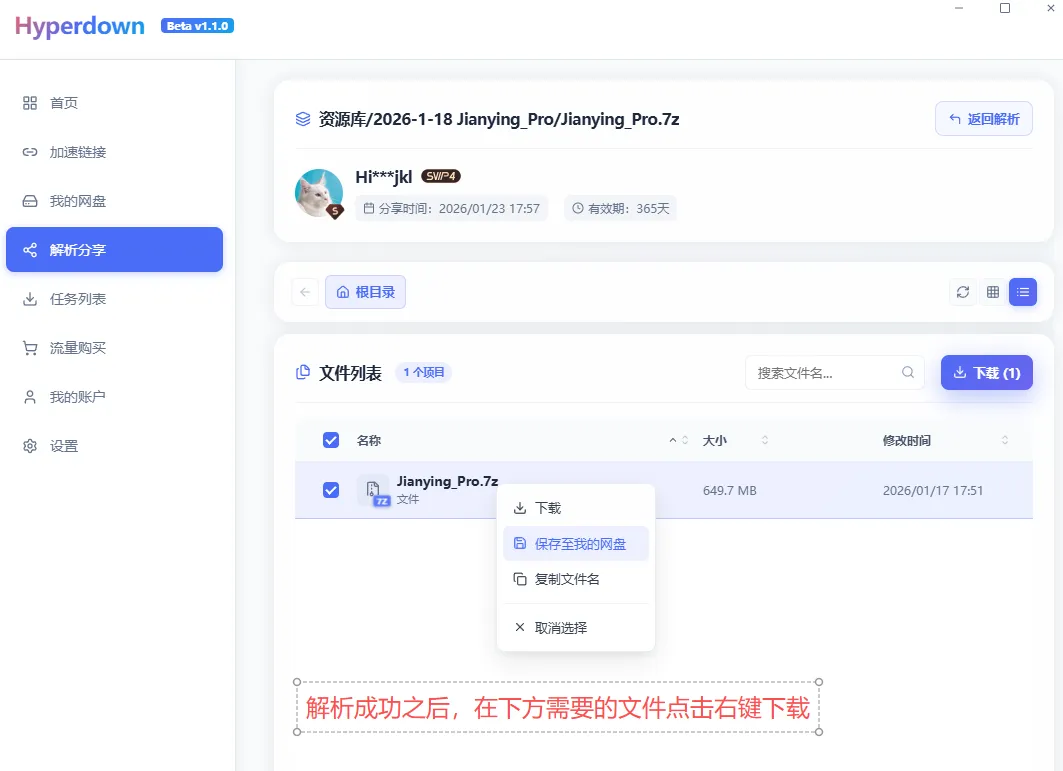Sort by 修改时间 column arrows
This screenshot has height=771, width=1063.
coord(1005,440)
